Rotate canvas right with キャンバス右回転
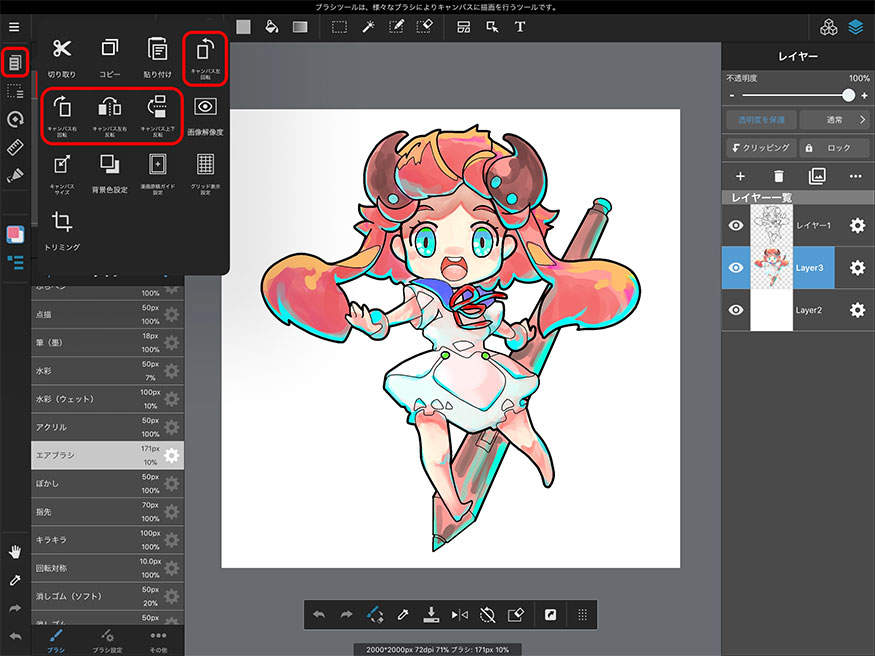 click(62, 116)
